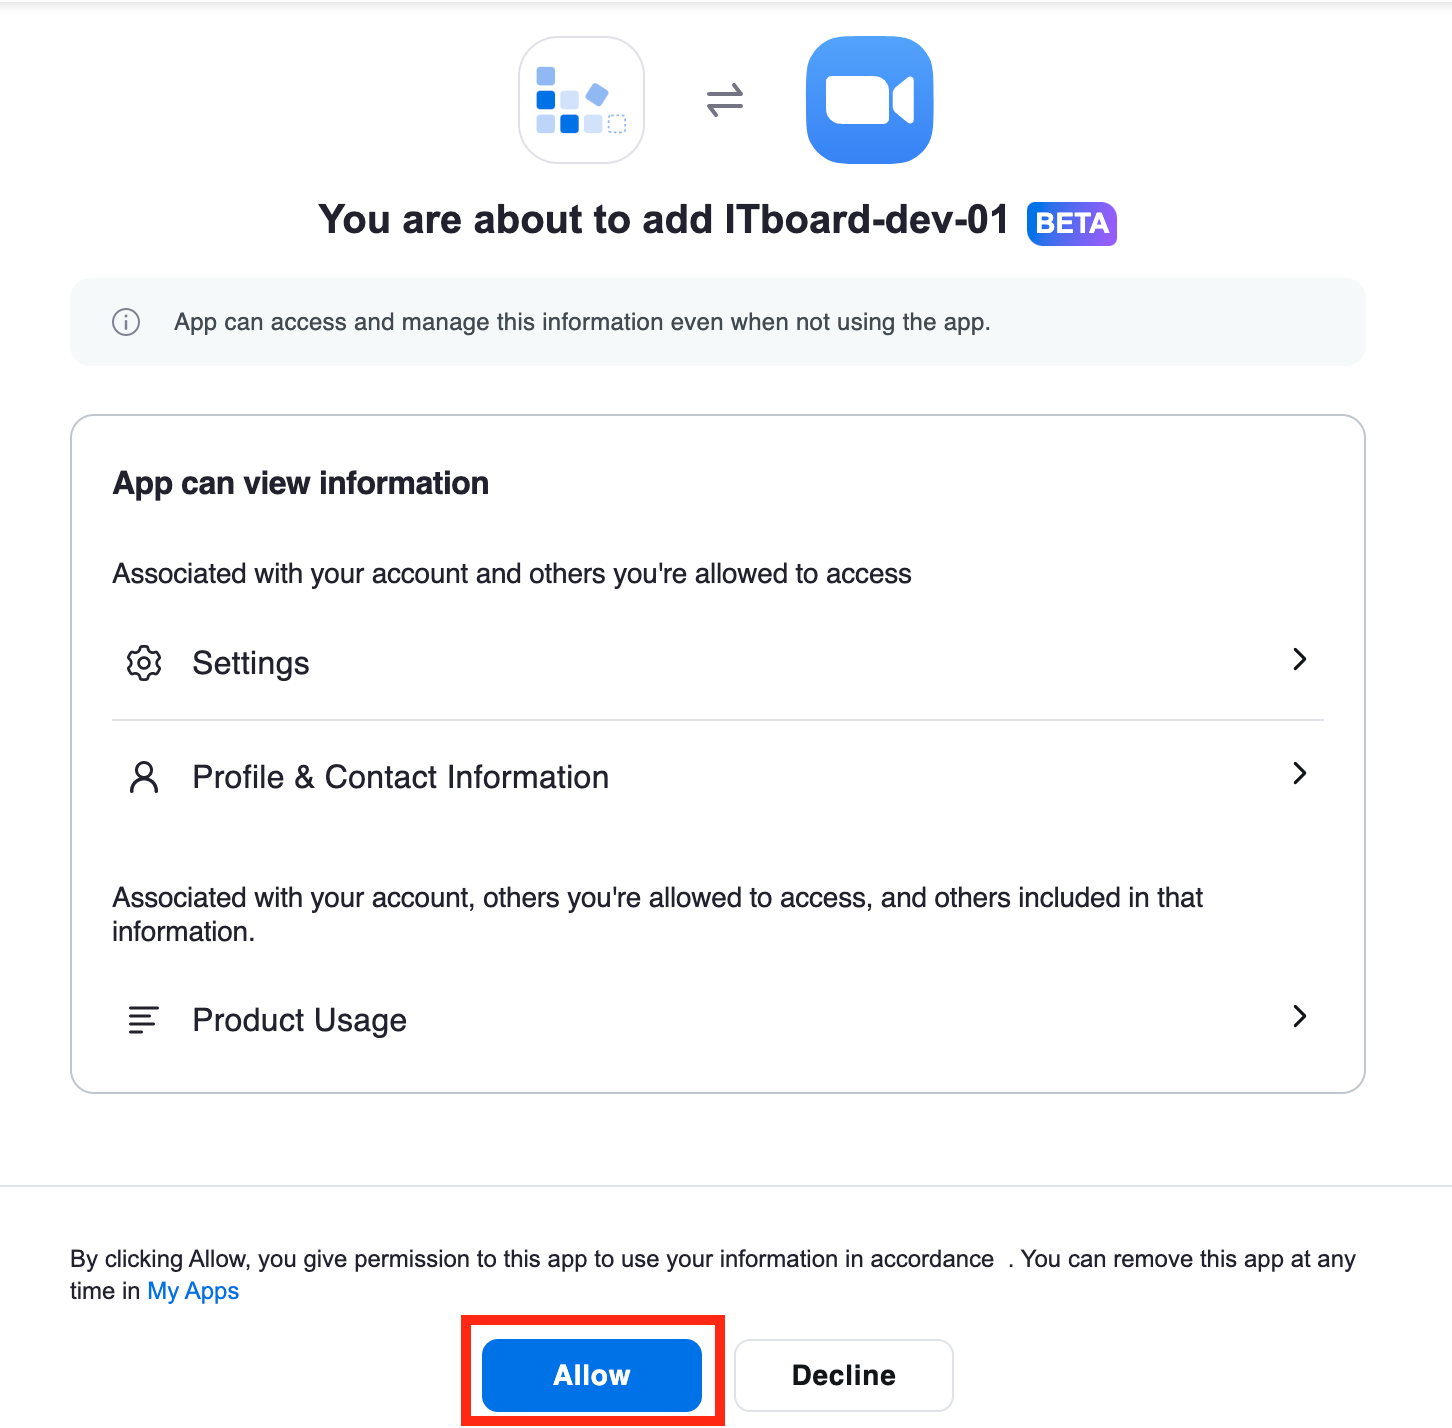Click the BETA badge next to title
This screenshot has height=1428, width=1452.
(1071, 223)
